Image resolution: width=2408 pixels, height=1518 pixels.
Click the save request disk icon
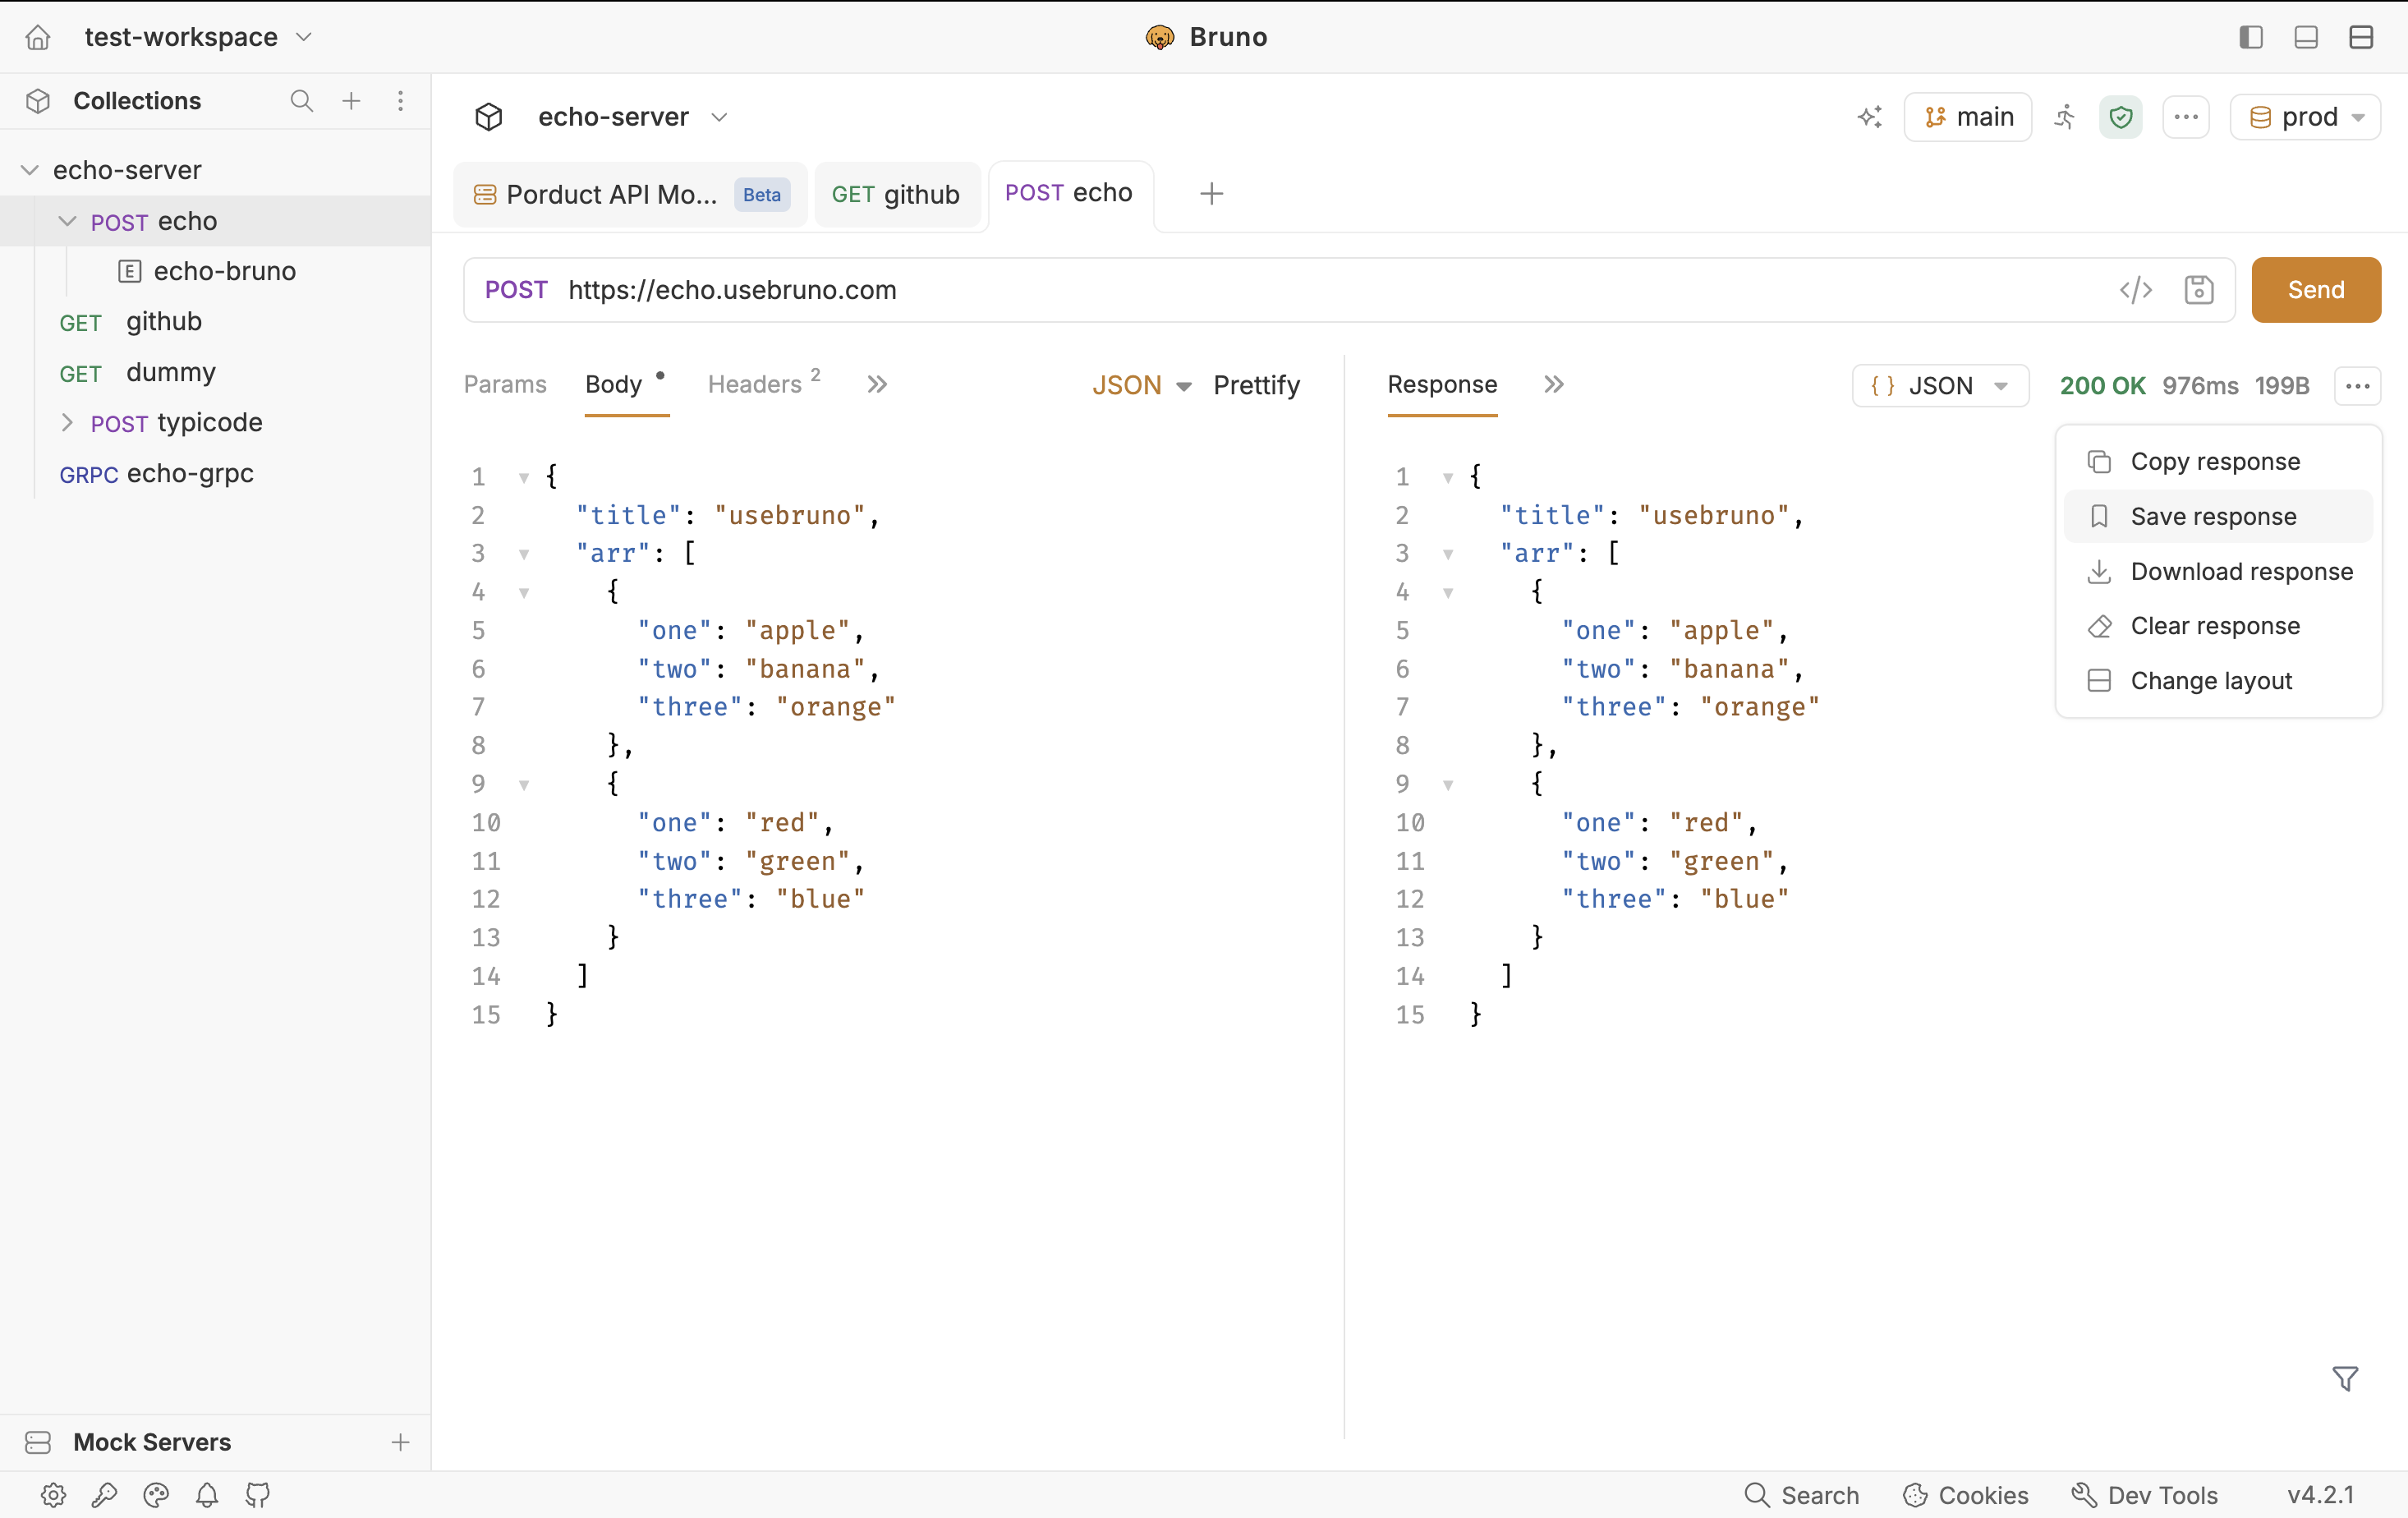pyautogui.click(x=2198, y=290)
